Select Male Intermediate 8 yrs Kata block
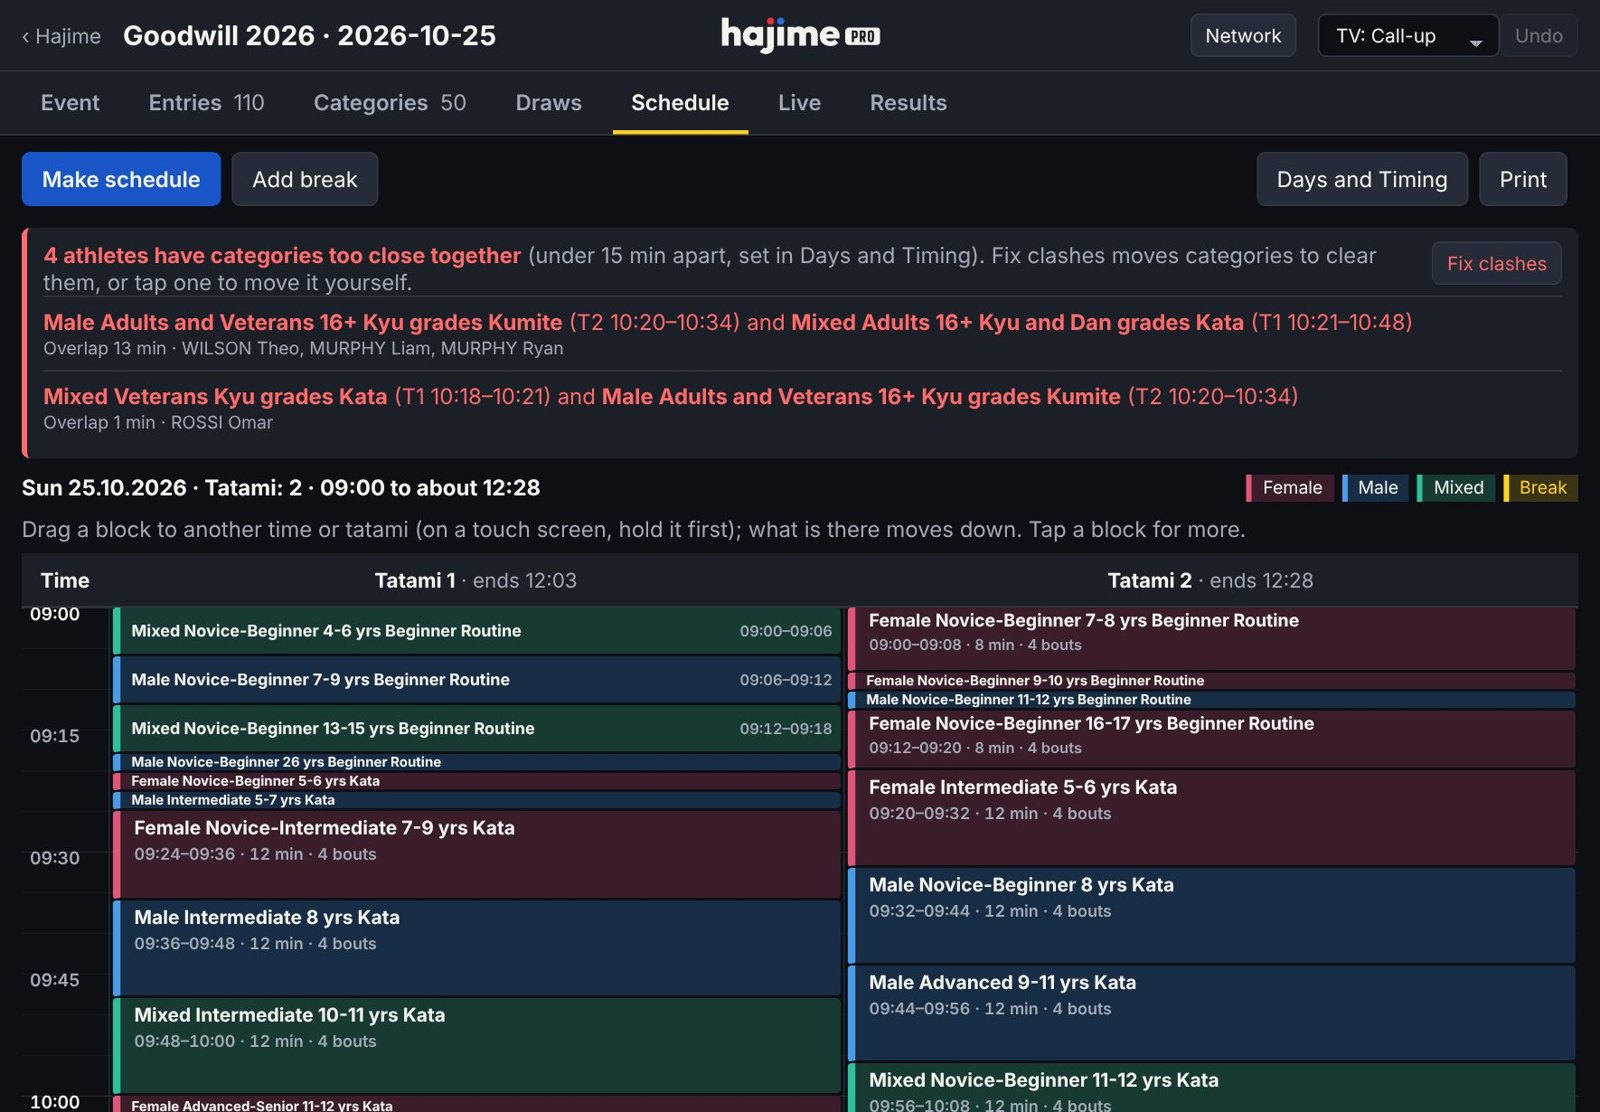 [x=477, y=948]
